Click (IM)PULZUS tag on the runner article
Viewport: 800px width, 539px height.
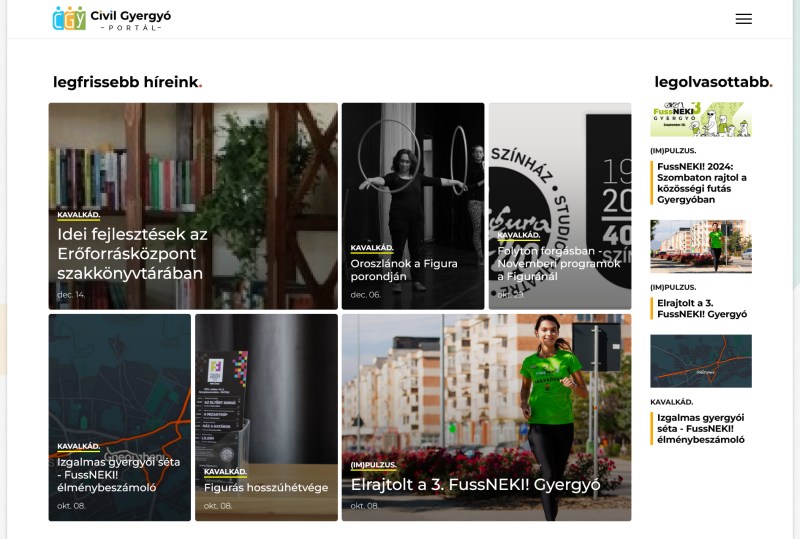pyautogui.click(x=374, y=465)
